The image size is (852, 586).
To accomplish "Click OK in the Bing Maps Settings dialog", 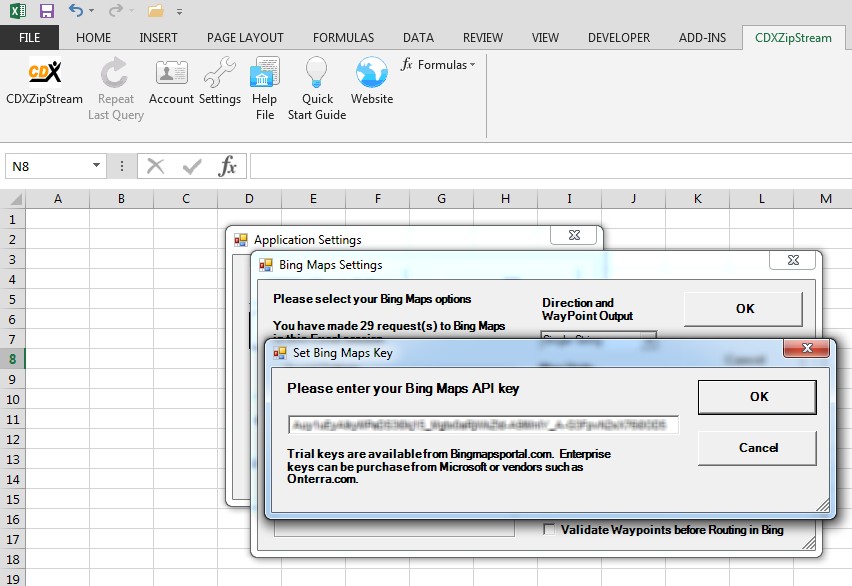I will coord(743,309).
